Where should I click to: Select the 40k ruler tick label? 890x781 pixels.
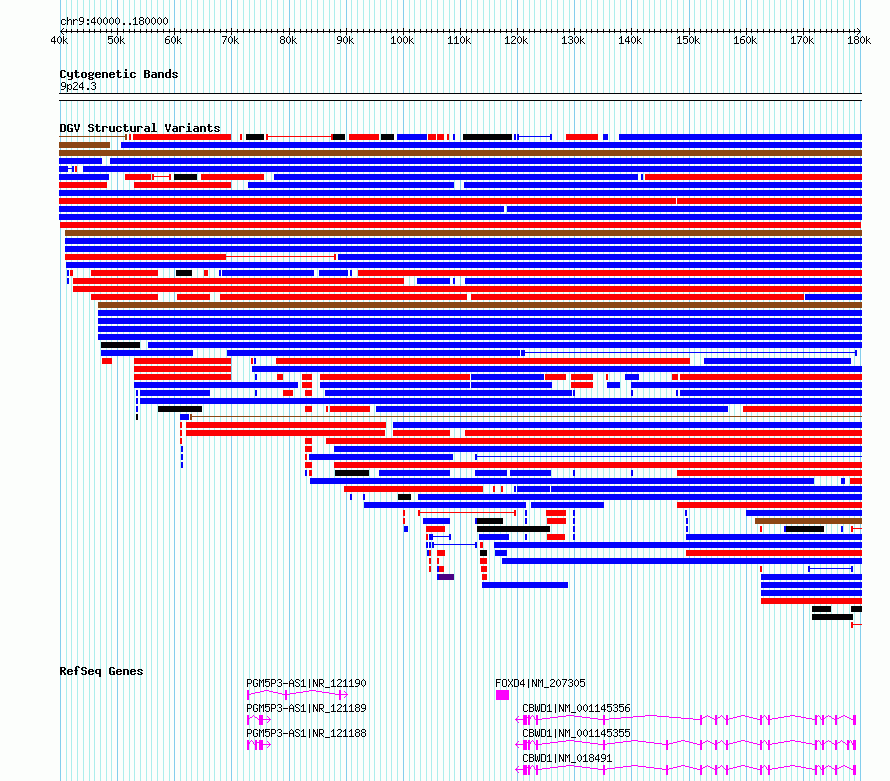(59, 40)
